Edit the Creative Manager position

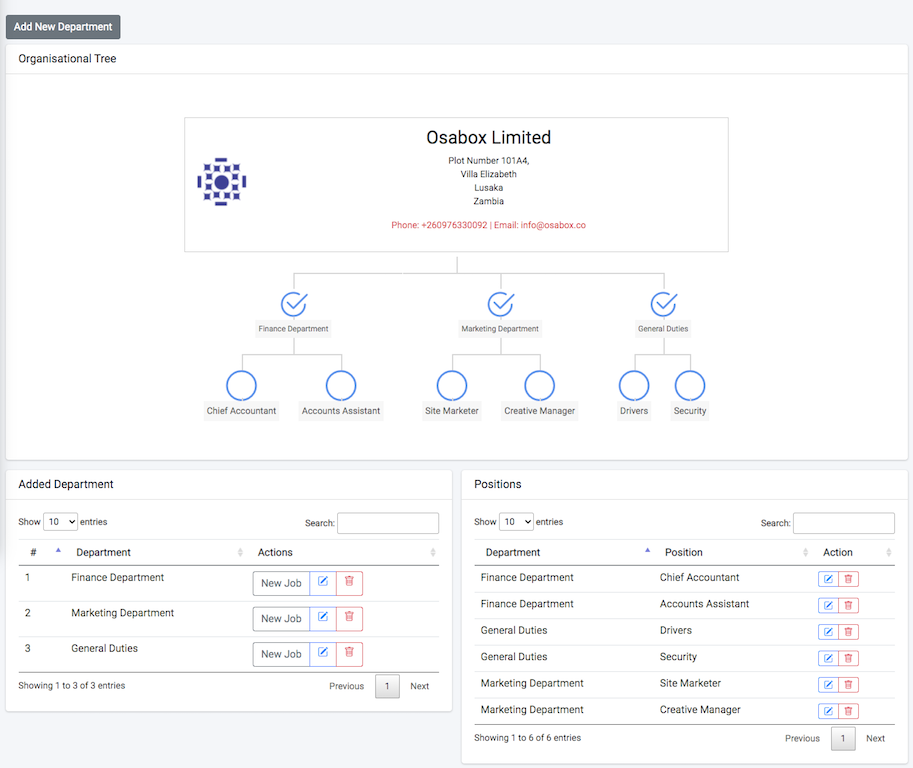click(x=828, y=711)
